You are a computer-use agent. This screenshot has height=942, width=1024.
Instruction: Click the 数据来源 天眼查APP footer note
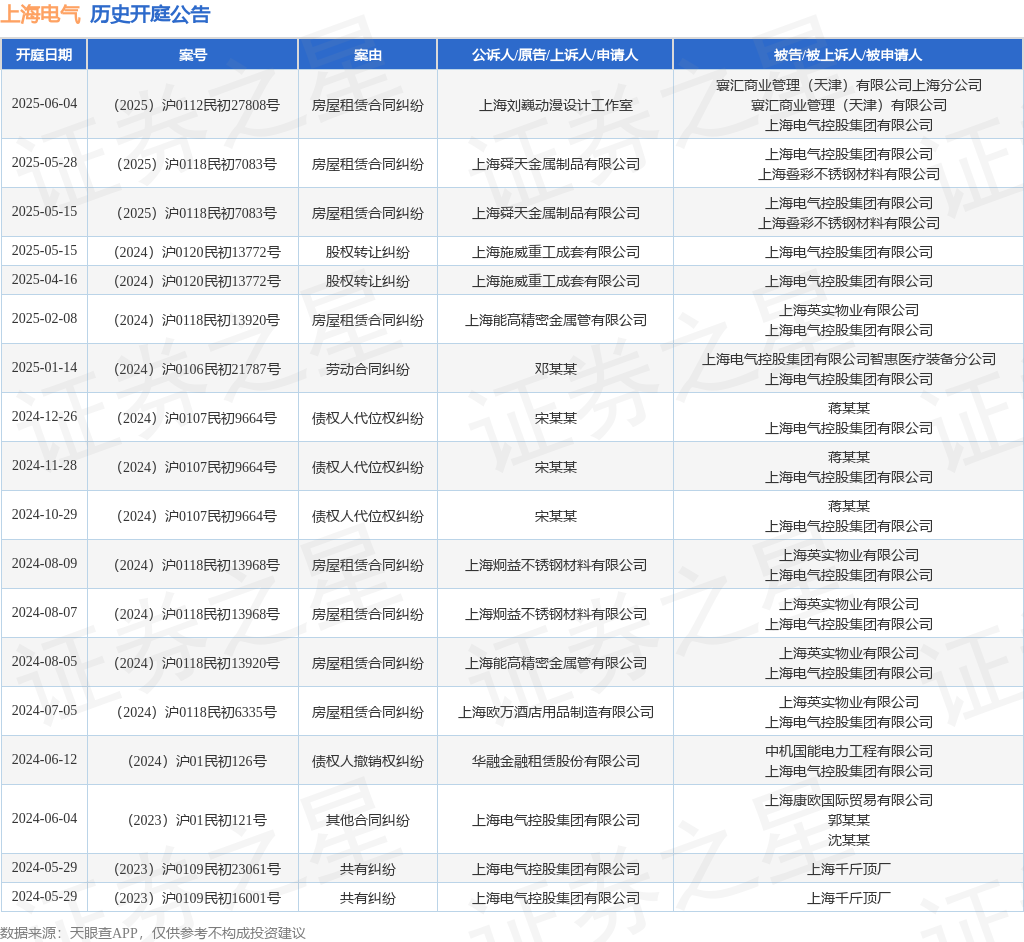tap(153, 933)
